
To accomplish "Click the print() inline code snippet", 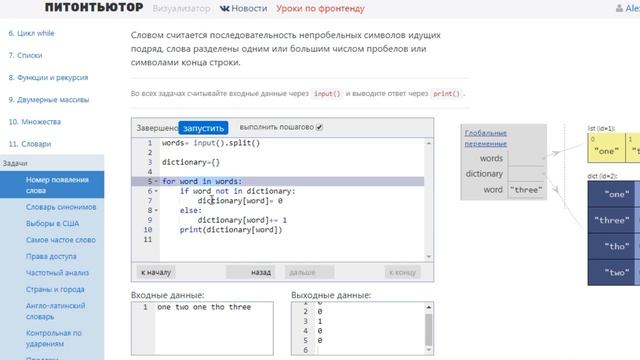I will pyautogui.click(x=447, y=93).
